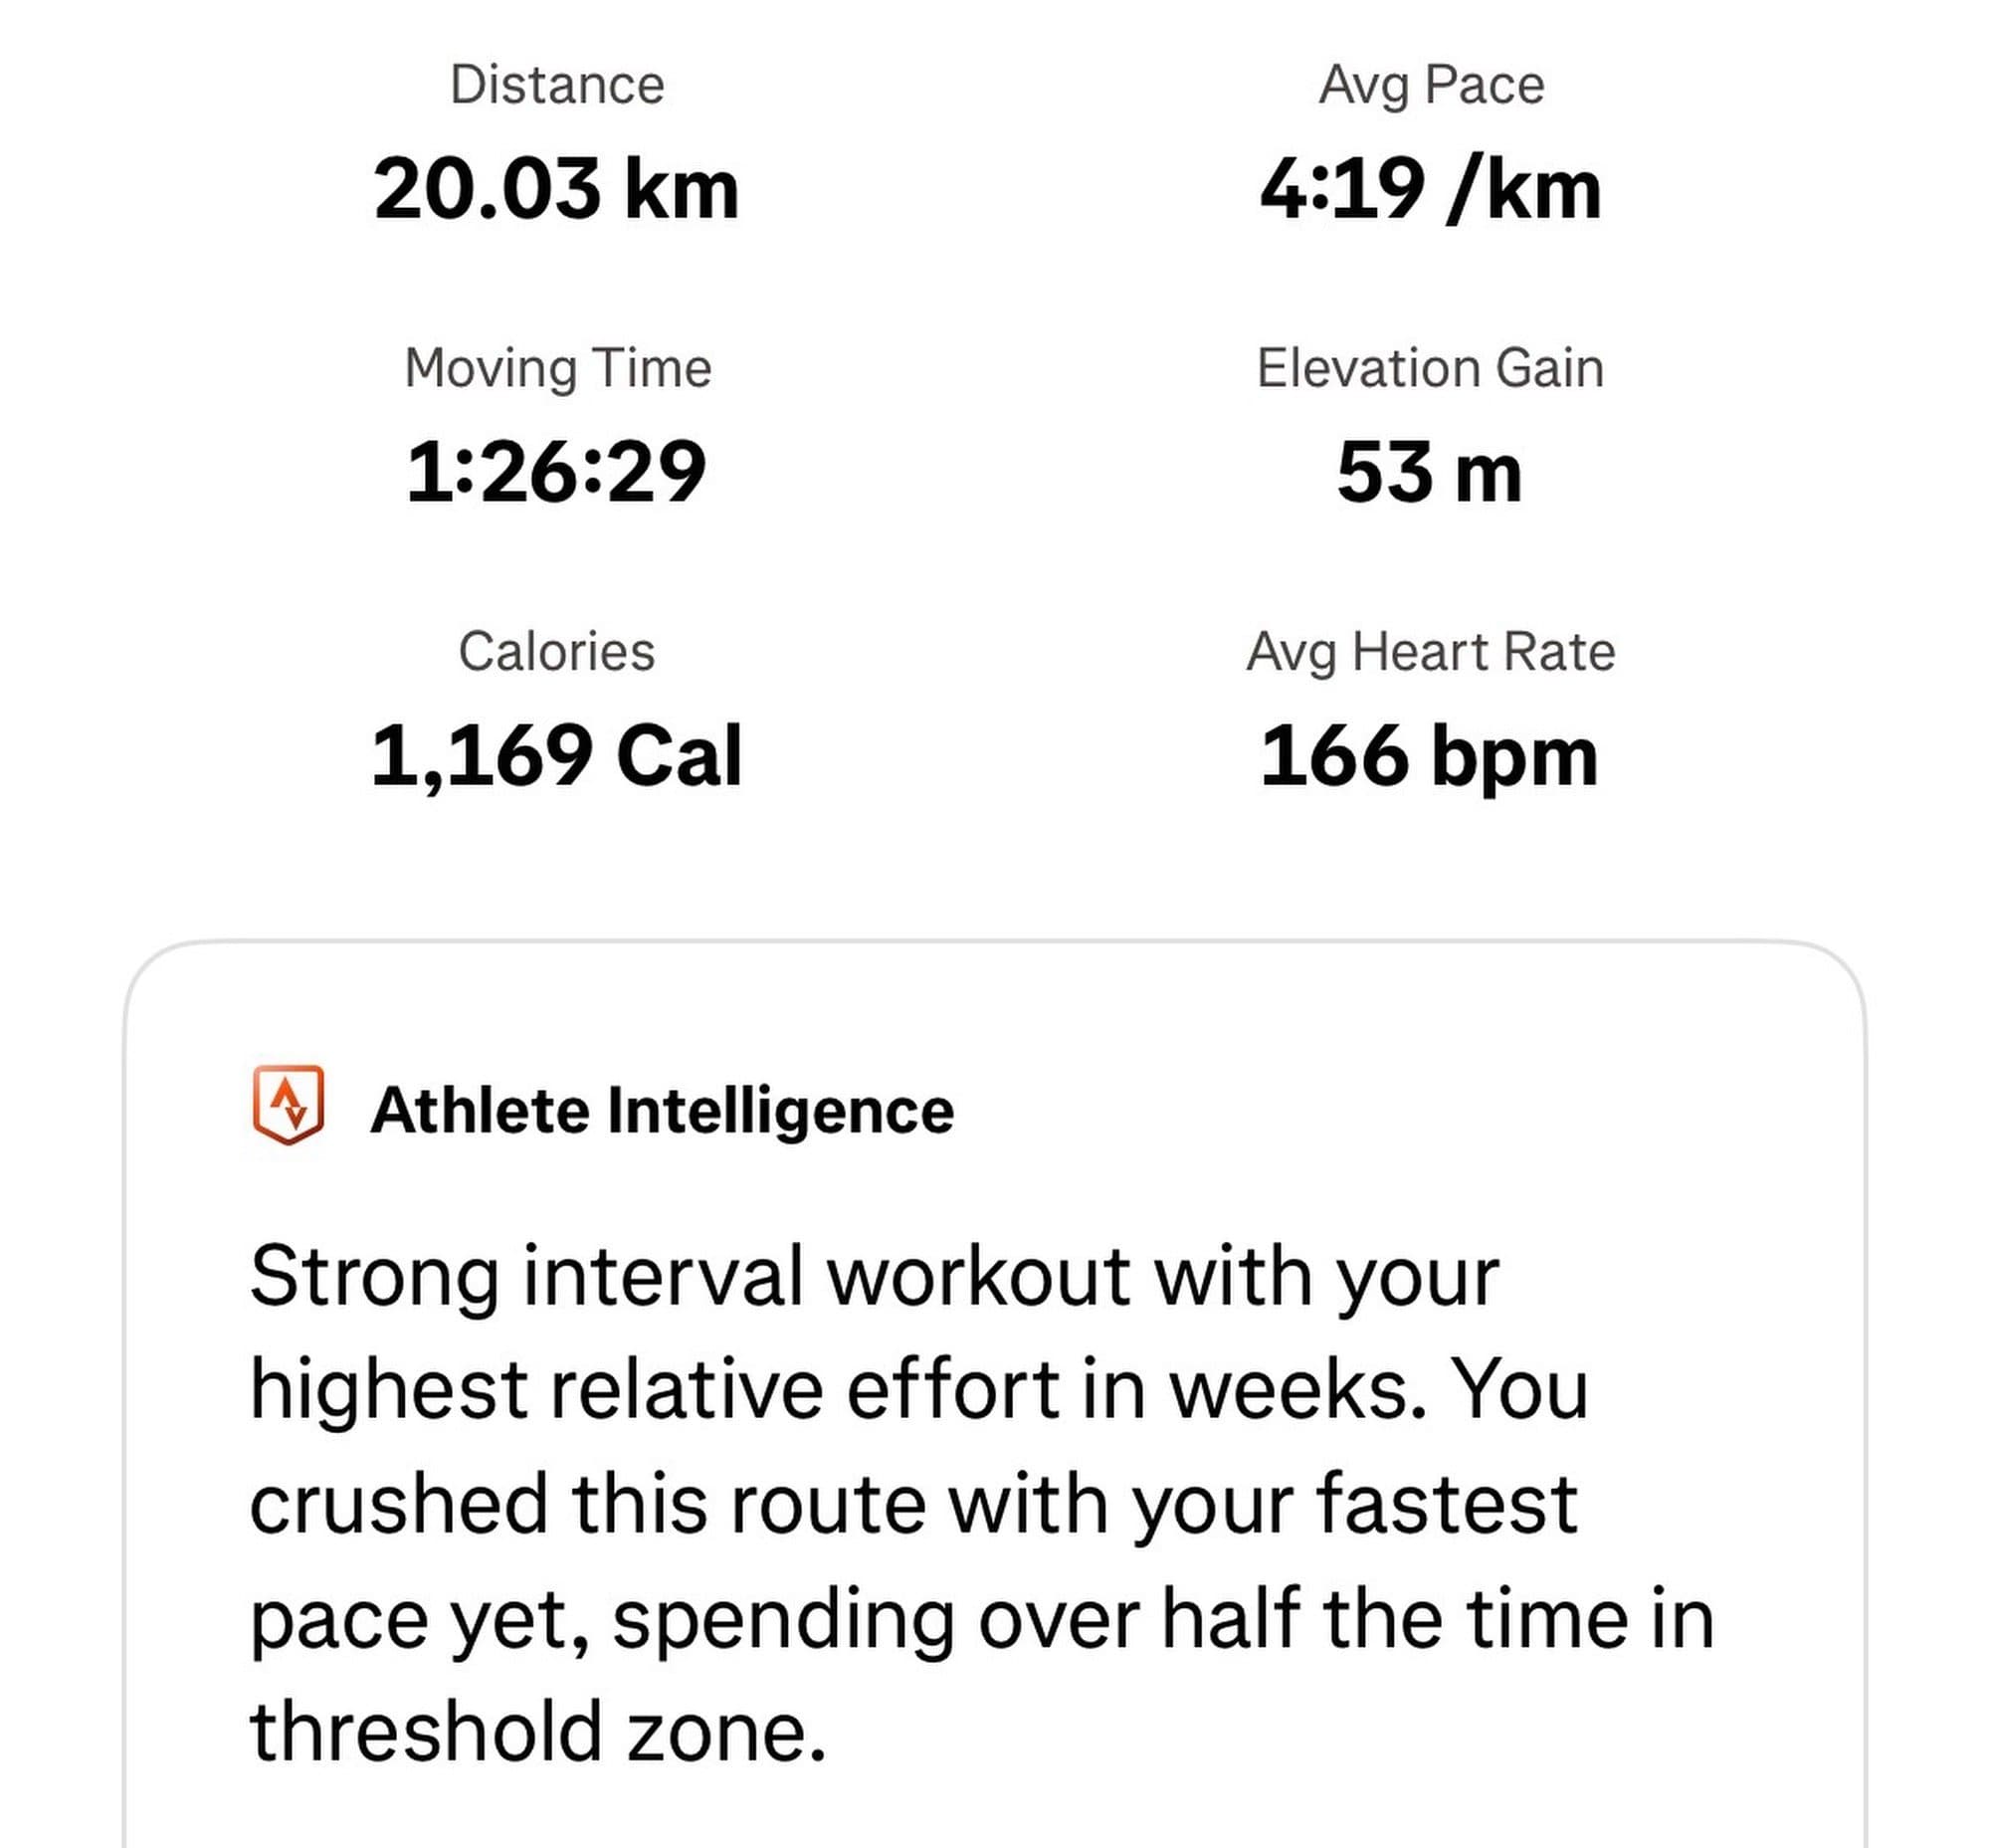Tap the 53 m elevation value

[x=1430, y=472]
